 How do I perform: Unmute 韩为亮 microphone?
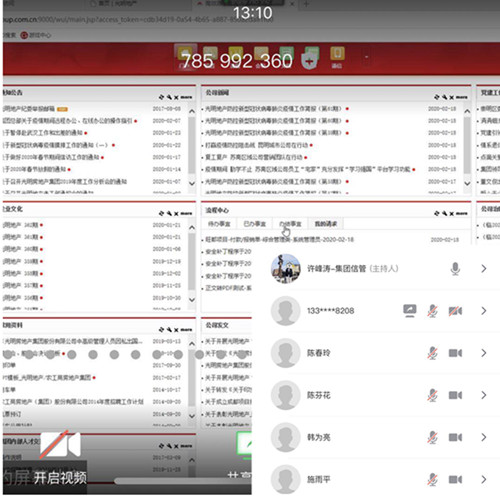[433, 437]
